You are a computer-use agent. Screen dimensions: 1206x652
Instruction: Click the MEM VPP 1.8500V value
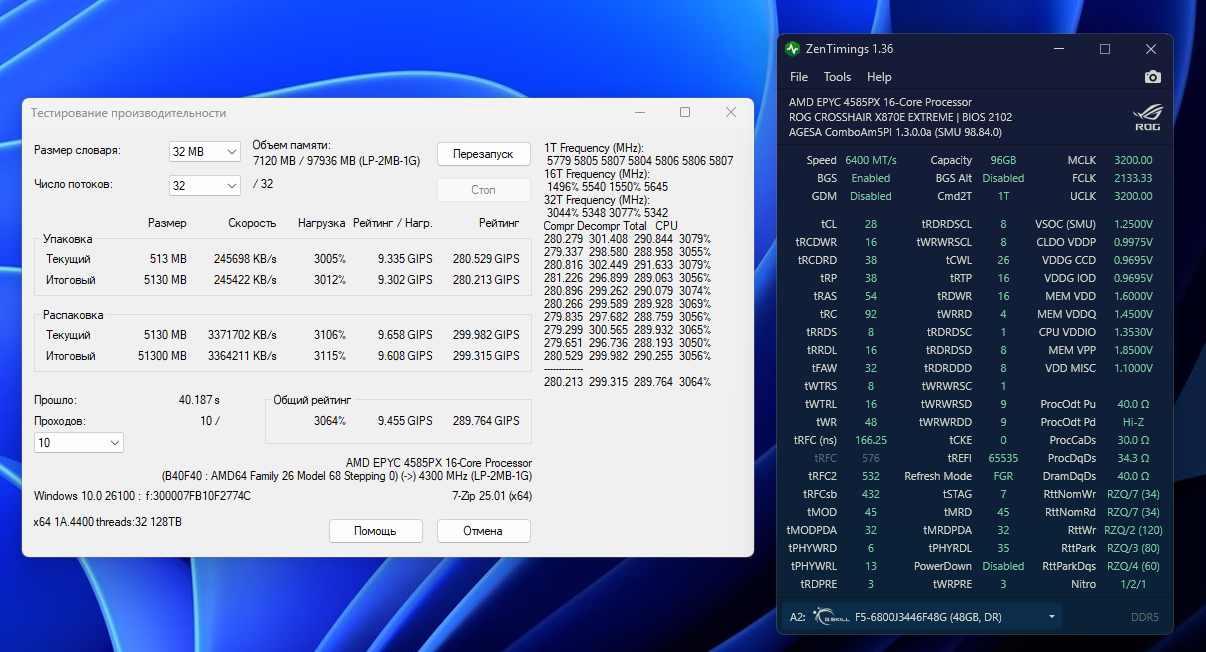1133,350
